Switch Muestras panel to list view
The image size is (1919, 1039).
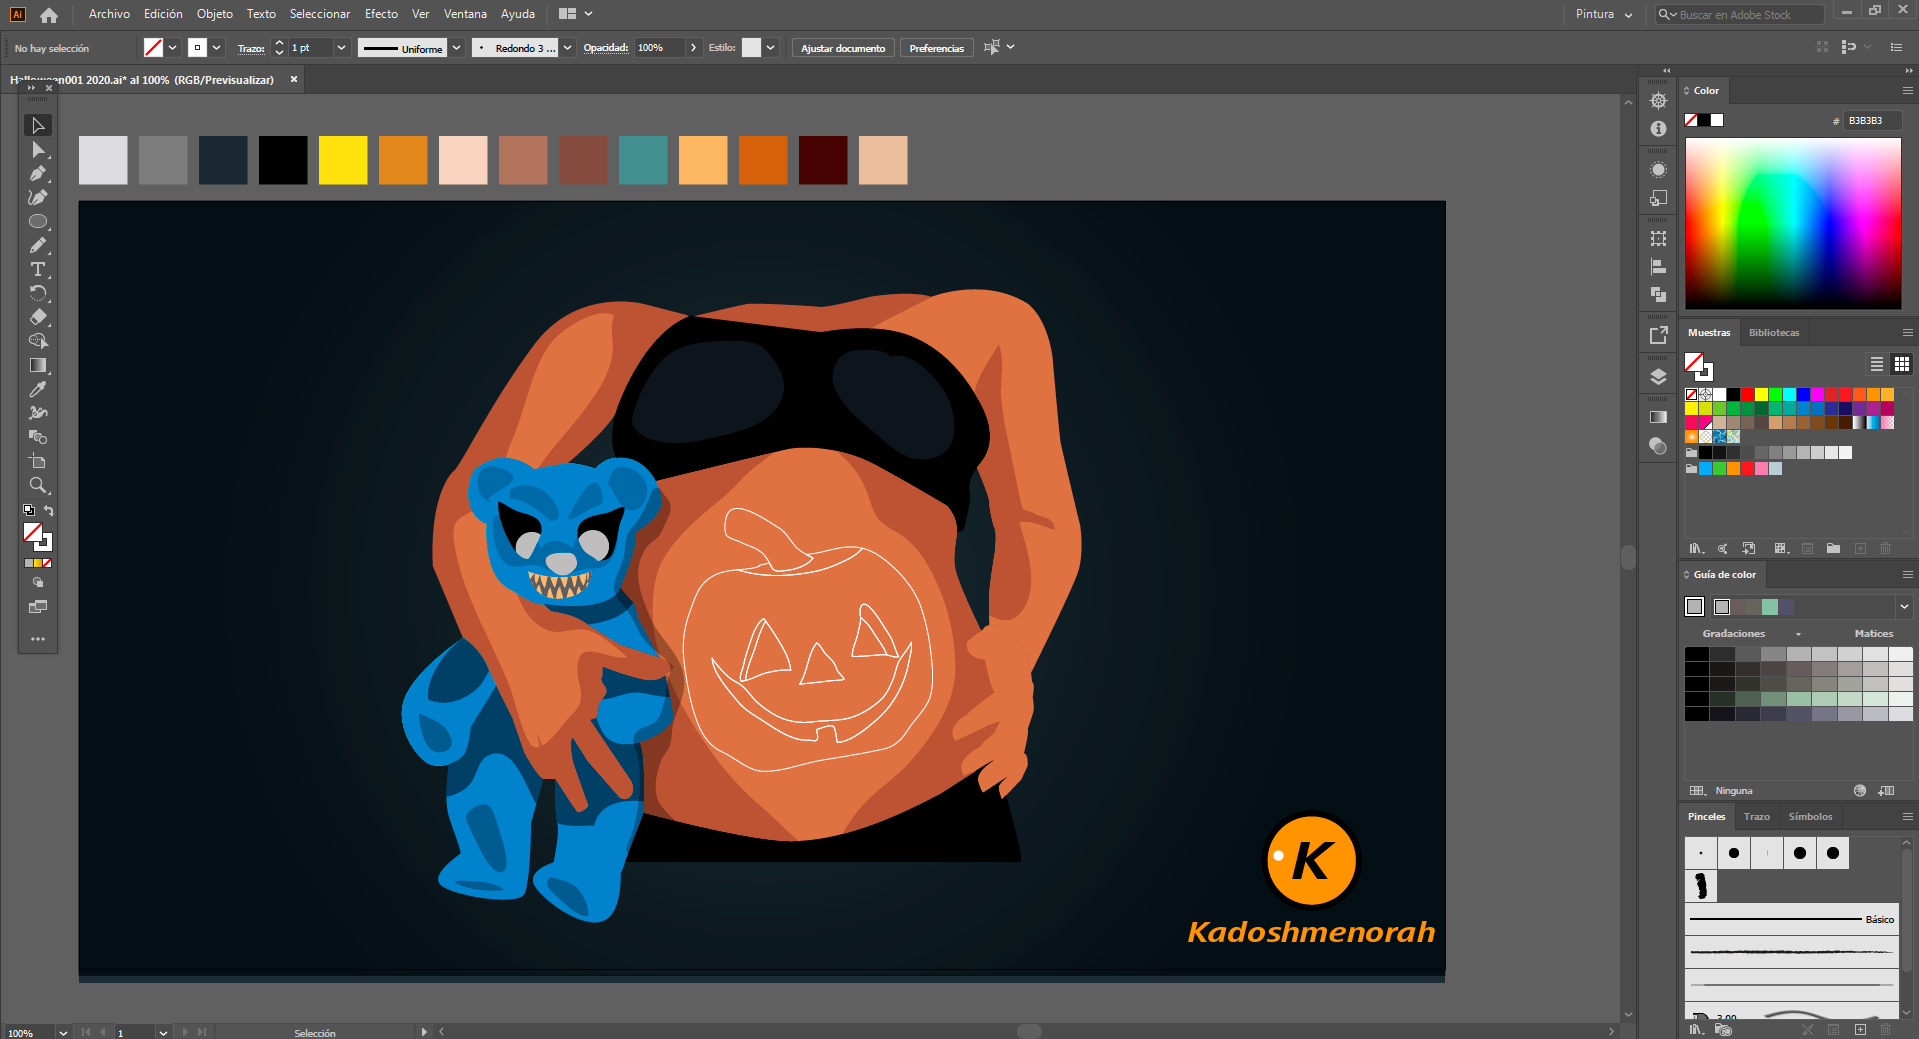pos(1877,364)
